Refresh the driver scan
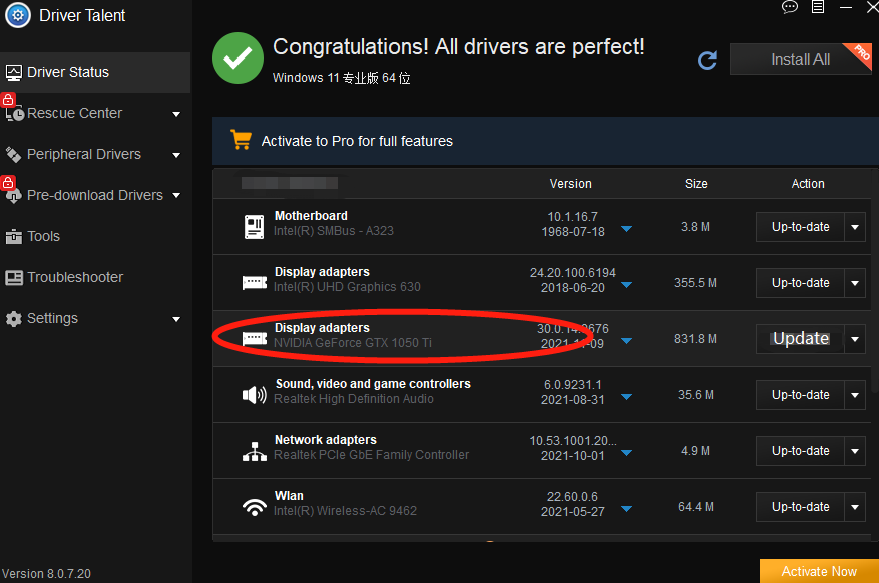This screenshot has height=583, width=879. click(707, 60)
